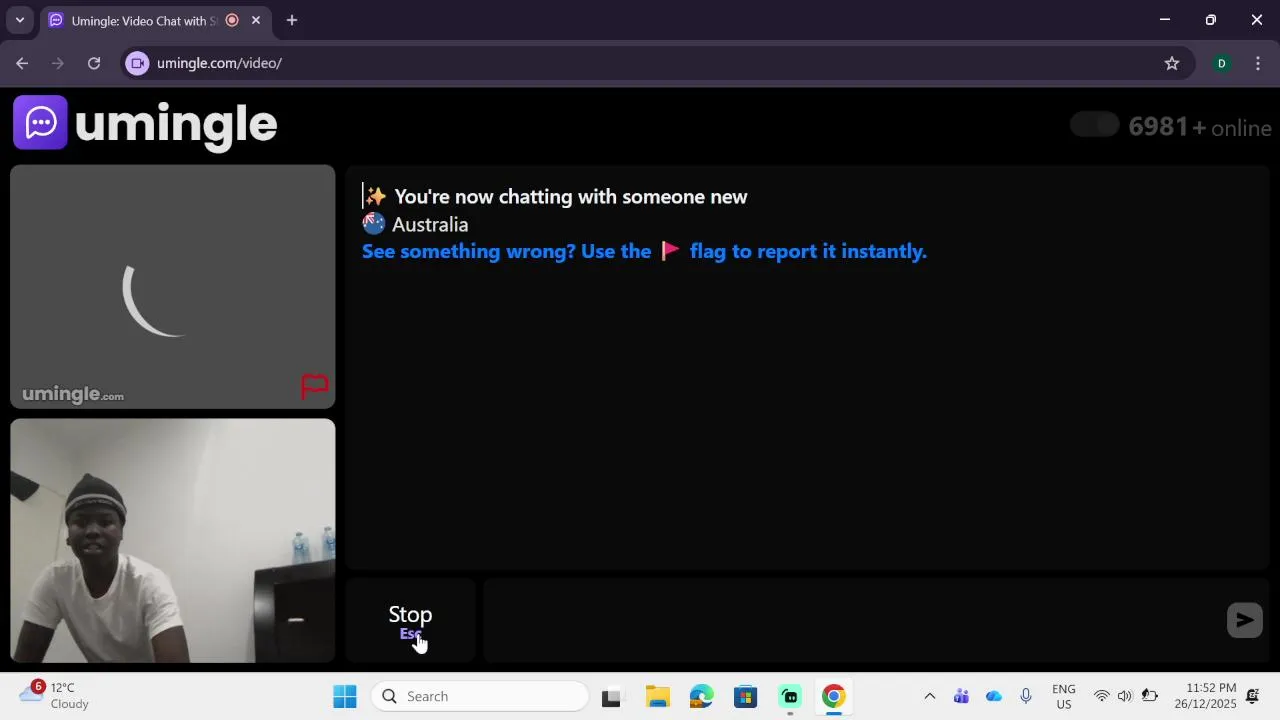Click the Australia country label

pyautogui.click(x=430, y=225)
